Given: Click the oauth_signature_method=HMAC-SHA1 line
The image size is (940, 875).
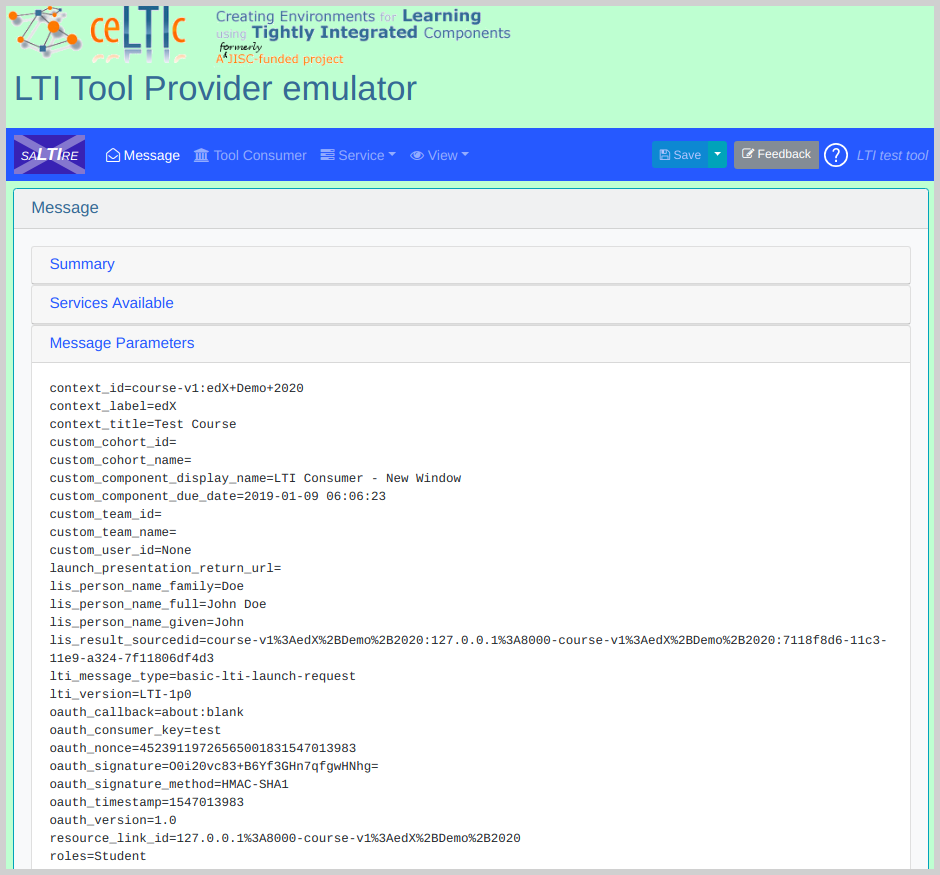Looking at the screenshot, I should coord(169,784).
